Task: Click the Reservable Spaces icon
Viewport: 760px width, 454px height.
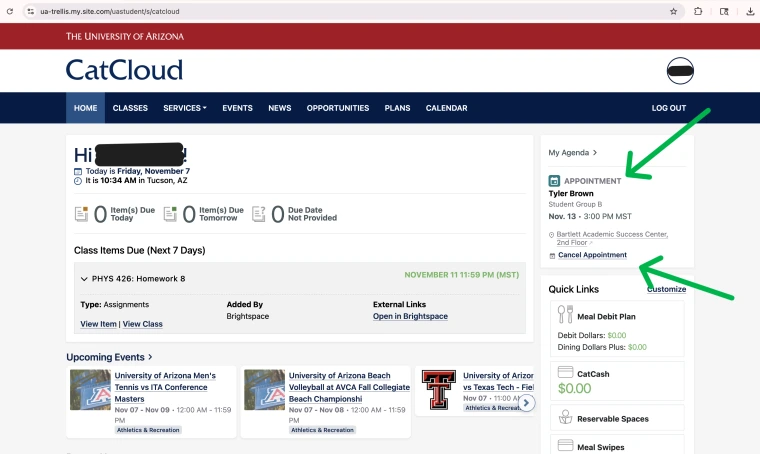Action: (x=565, y=417)
